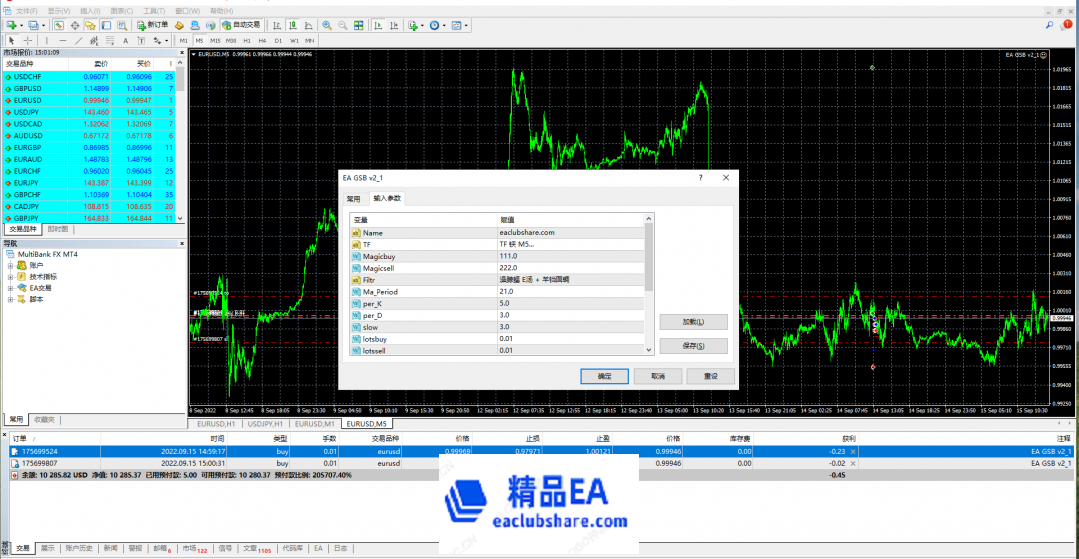Open the Strategy Tester icon
Image resolution: width=1079 pixels, height=559 pixels.
(x=122, y=25)
